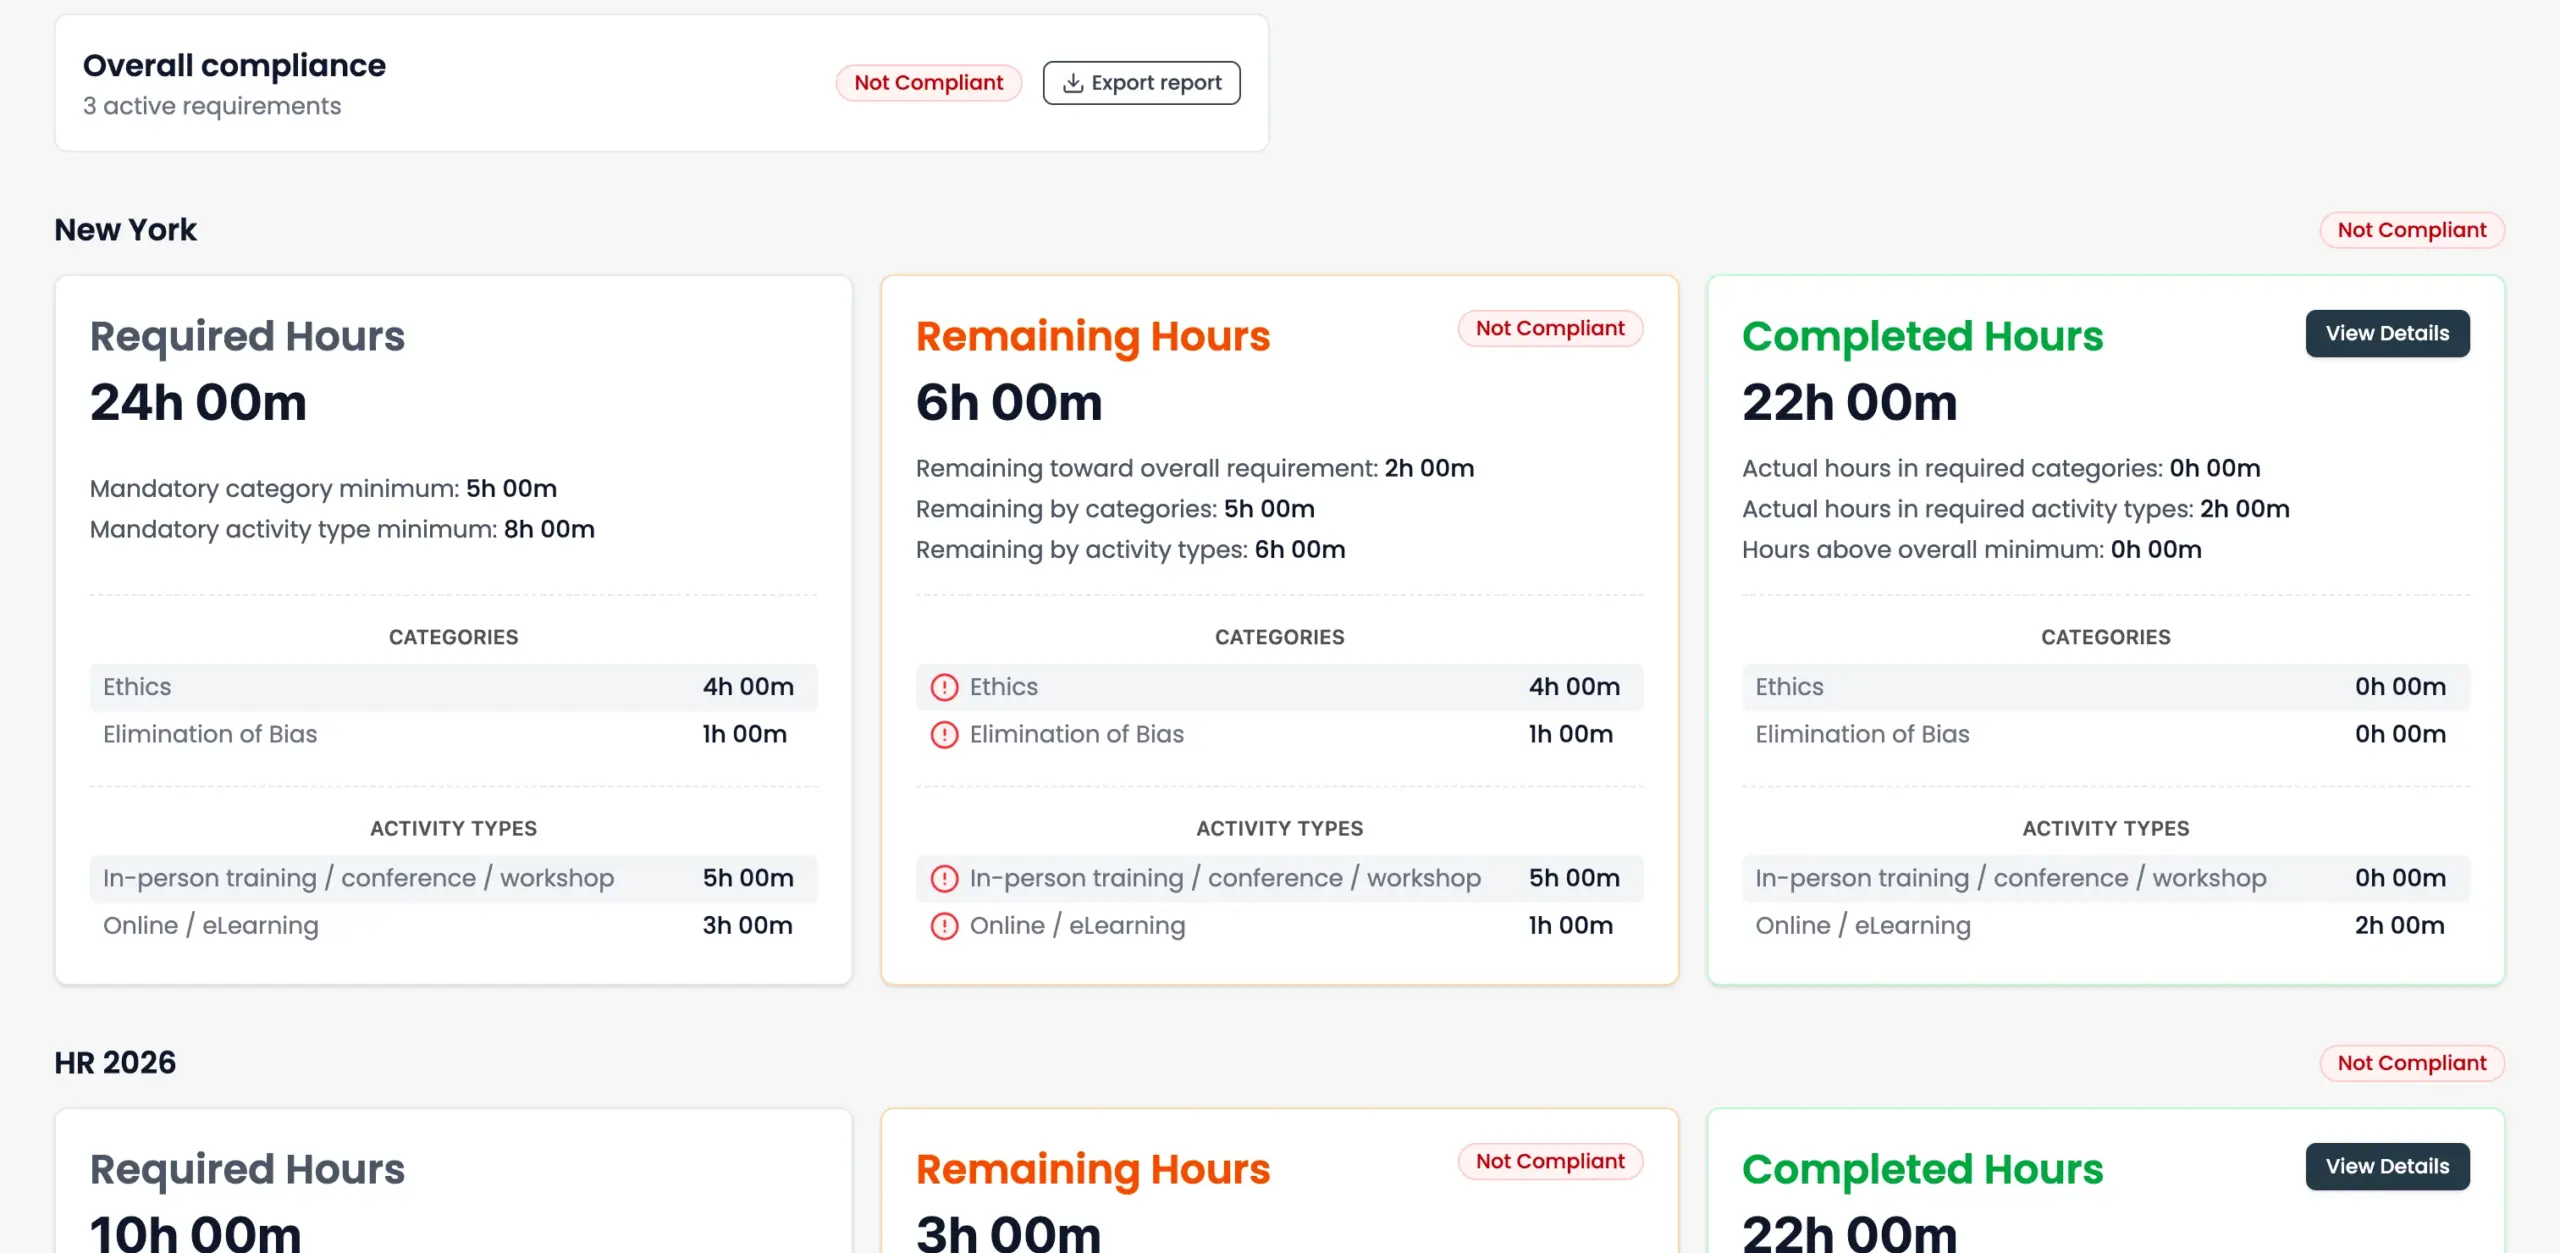Select the Ethics row in Required Hours categories
Screen dimensions: 2560x1253
[x=453, y=687]
